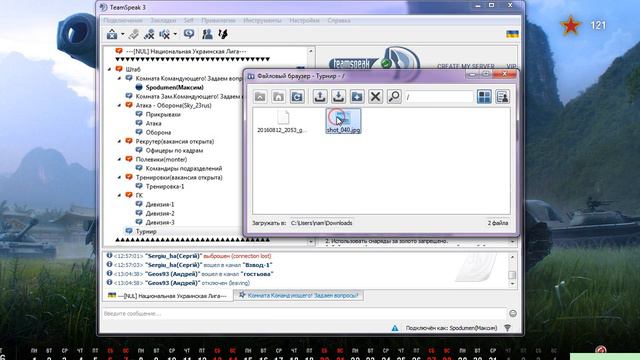Select the Турнир channel

coord(146,231)
